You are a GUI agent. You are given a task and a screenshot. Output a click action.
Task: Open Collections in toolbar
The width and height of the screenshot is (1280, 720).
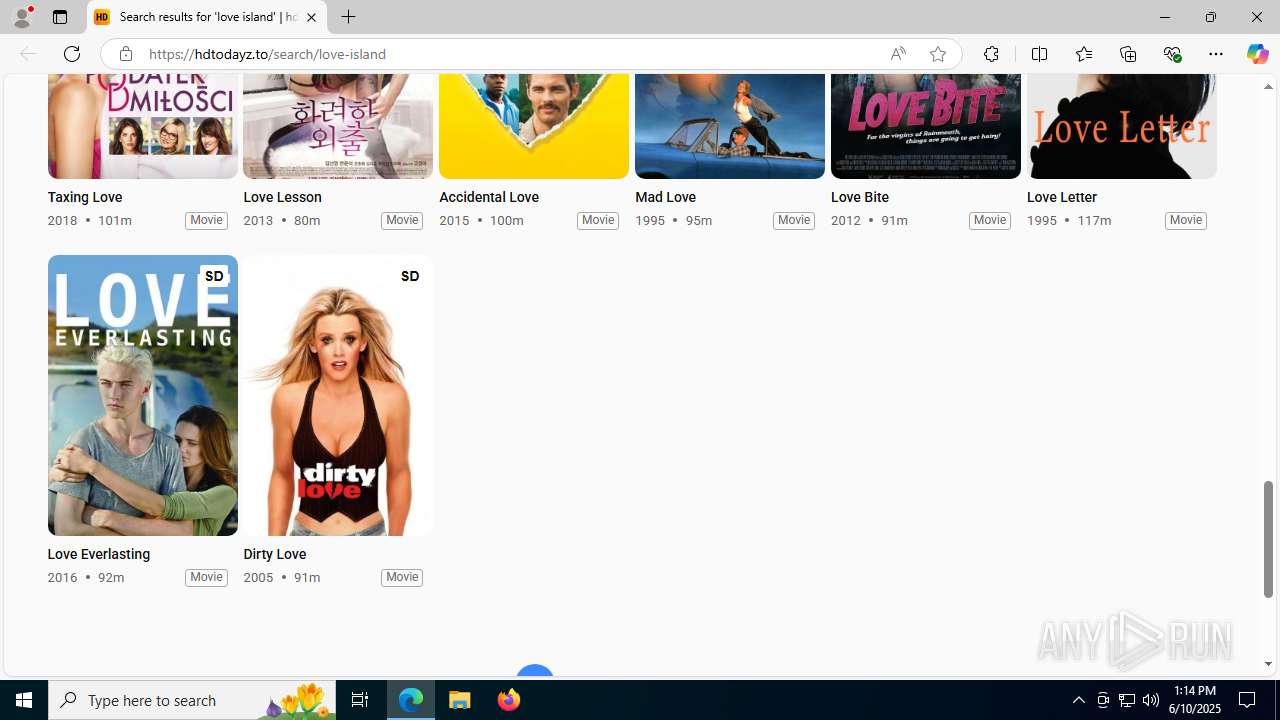(1128, 54)
